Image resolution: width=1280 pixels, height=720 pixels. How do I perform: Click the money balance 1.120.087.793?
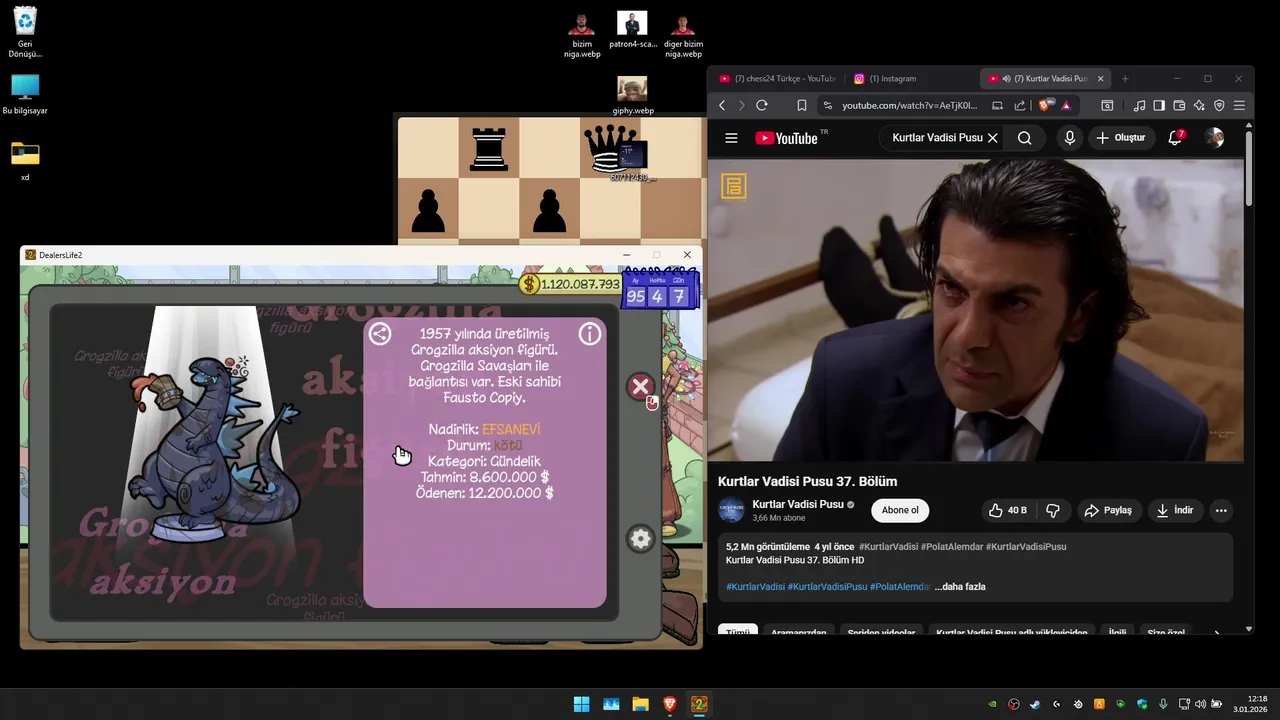(x=570, y=284)
